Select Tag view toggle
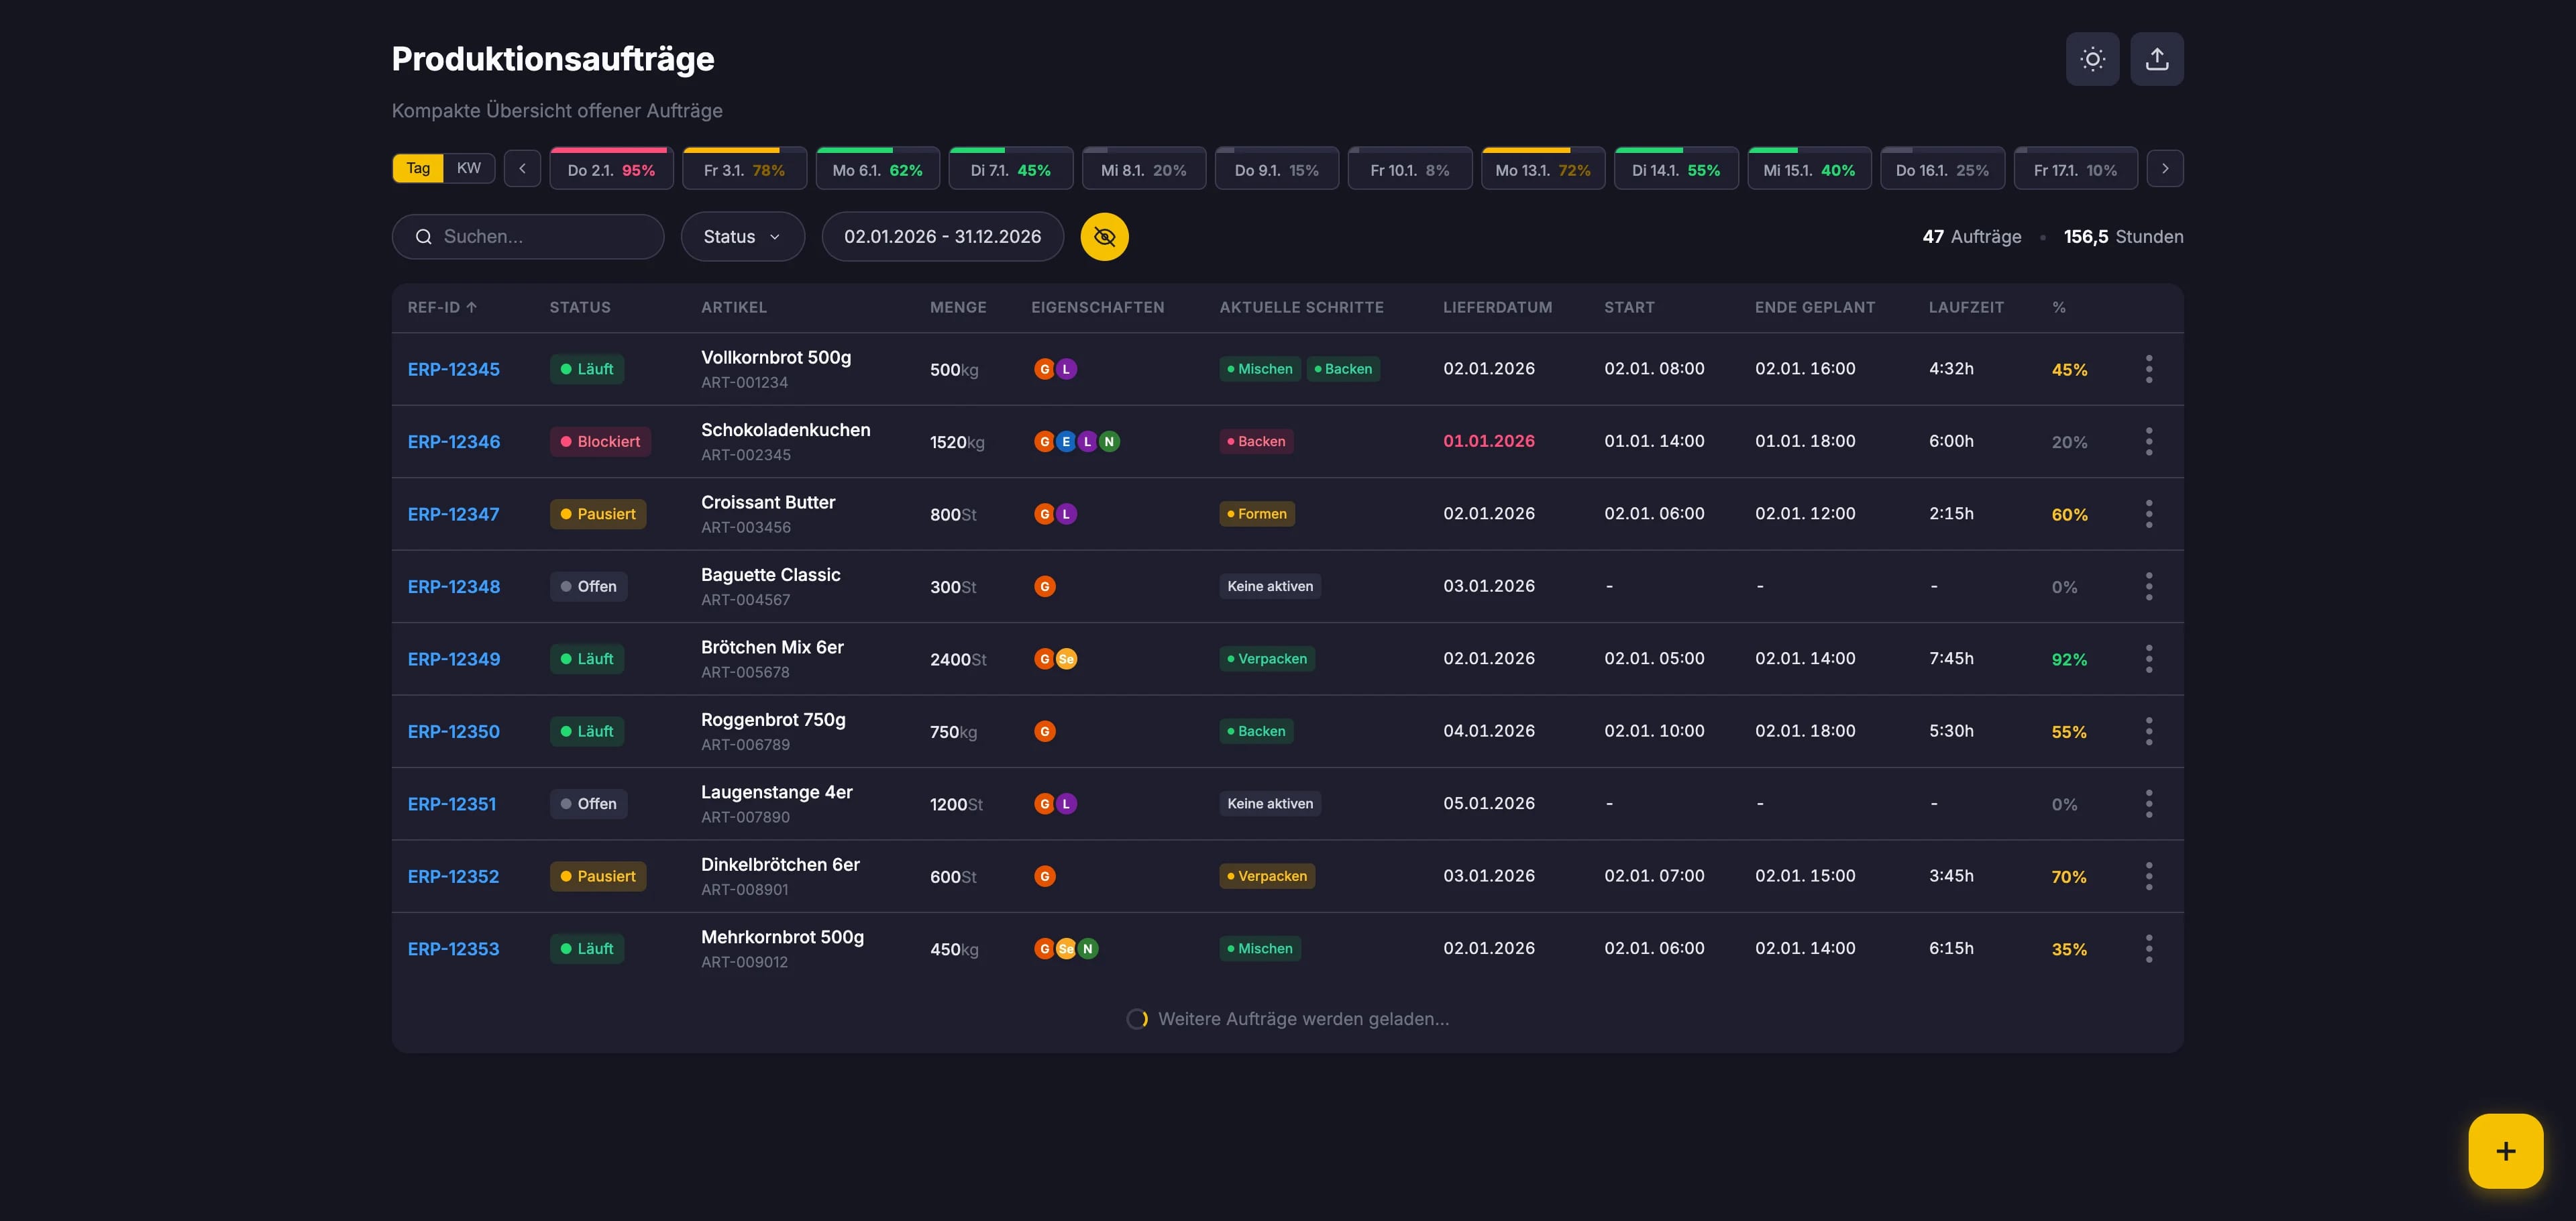 click(418, 168)
